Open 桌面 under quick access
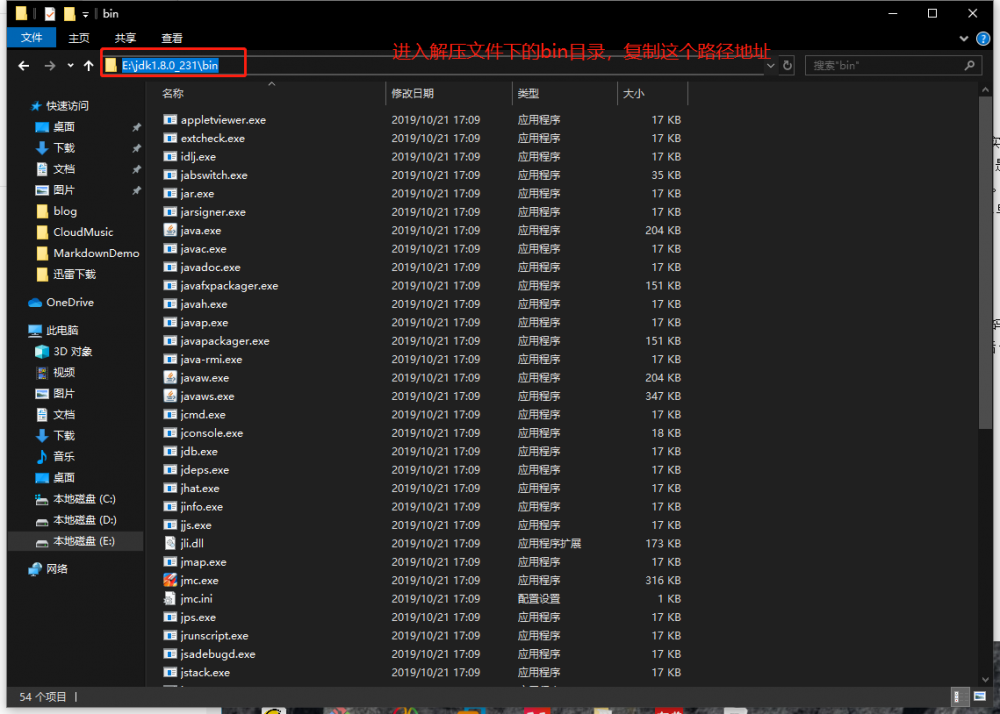The image size is (1000, 714). (64, 127)
